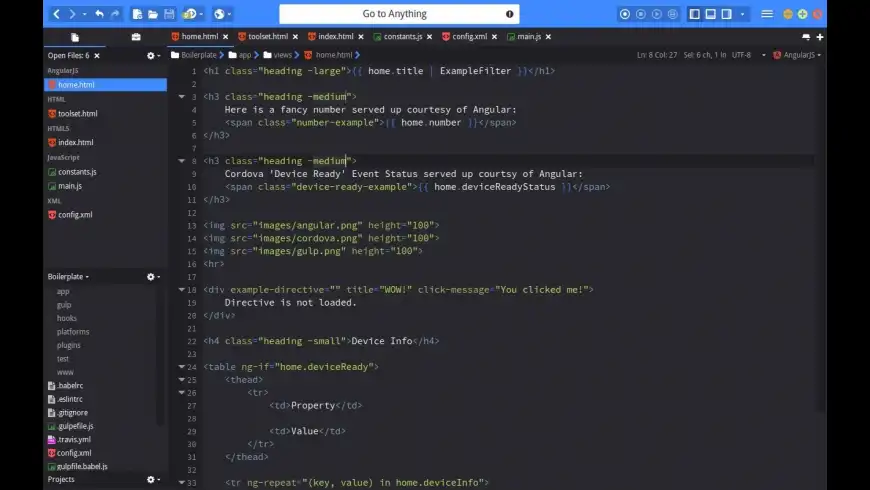Click the Boilerplate breadcrumb folder
870x490 pixels.
(x=194, y=55)
